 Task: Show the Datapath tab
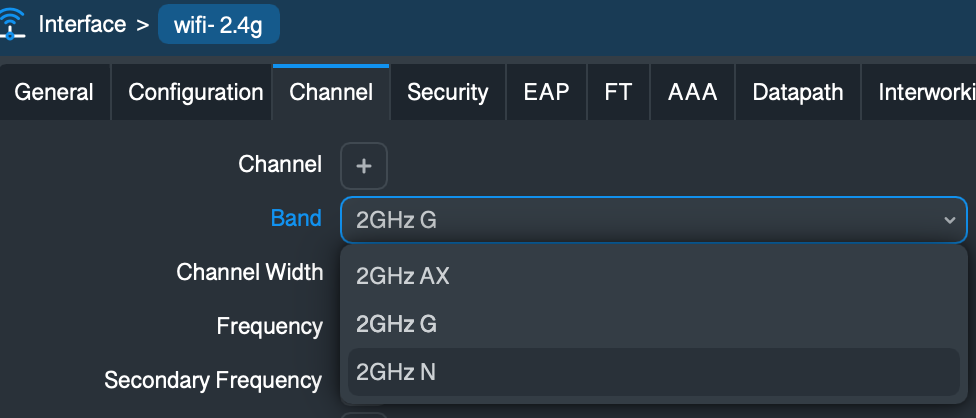797,93
